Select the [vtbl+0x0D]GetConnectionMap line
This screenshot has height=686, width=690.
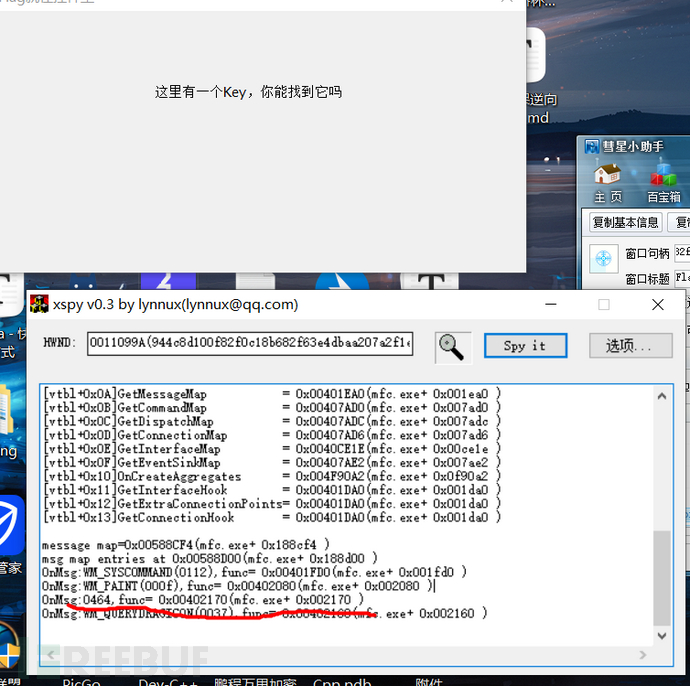pyautogui.click(x=272, y=435)
